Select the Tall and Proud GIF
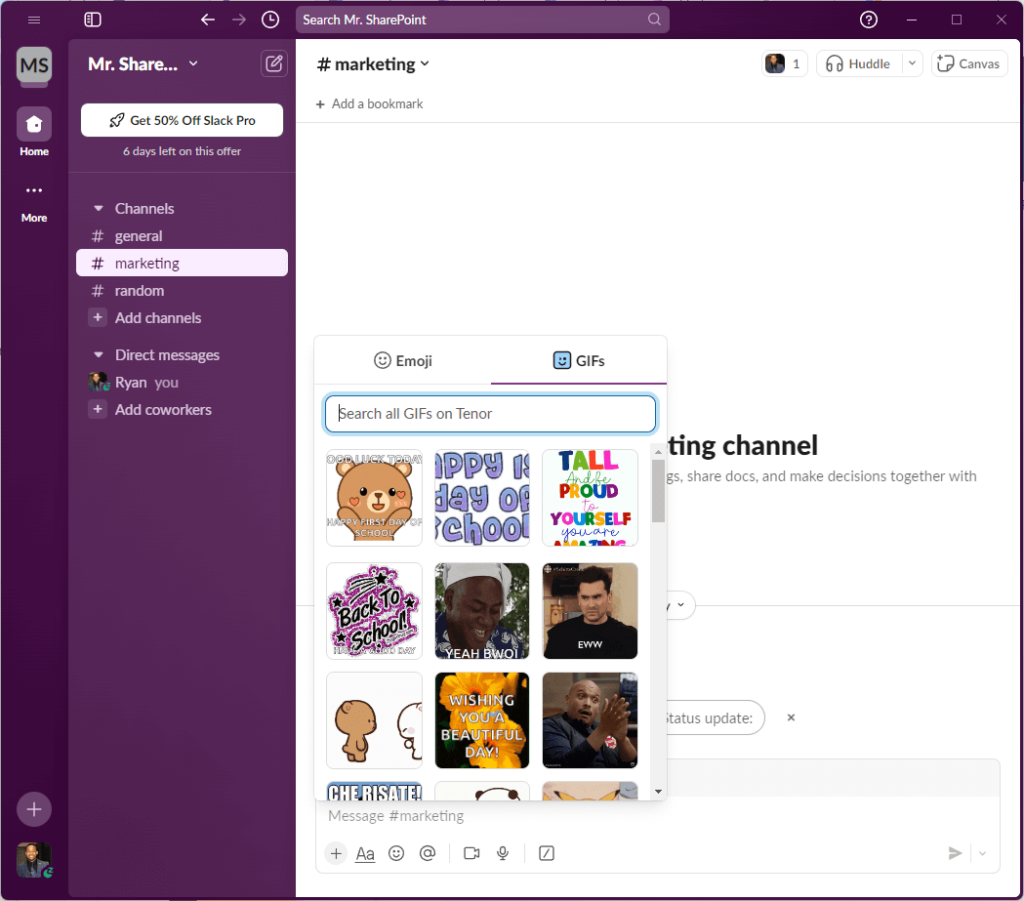1024x901 pixels. tap(590, 498)
